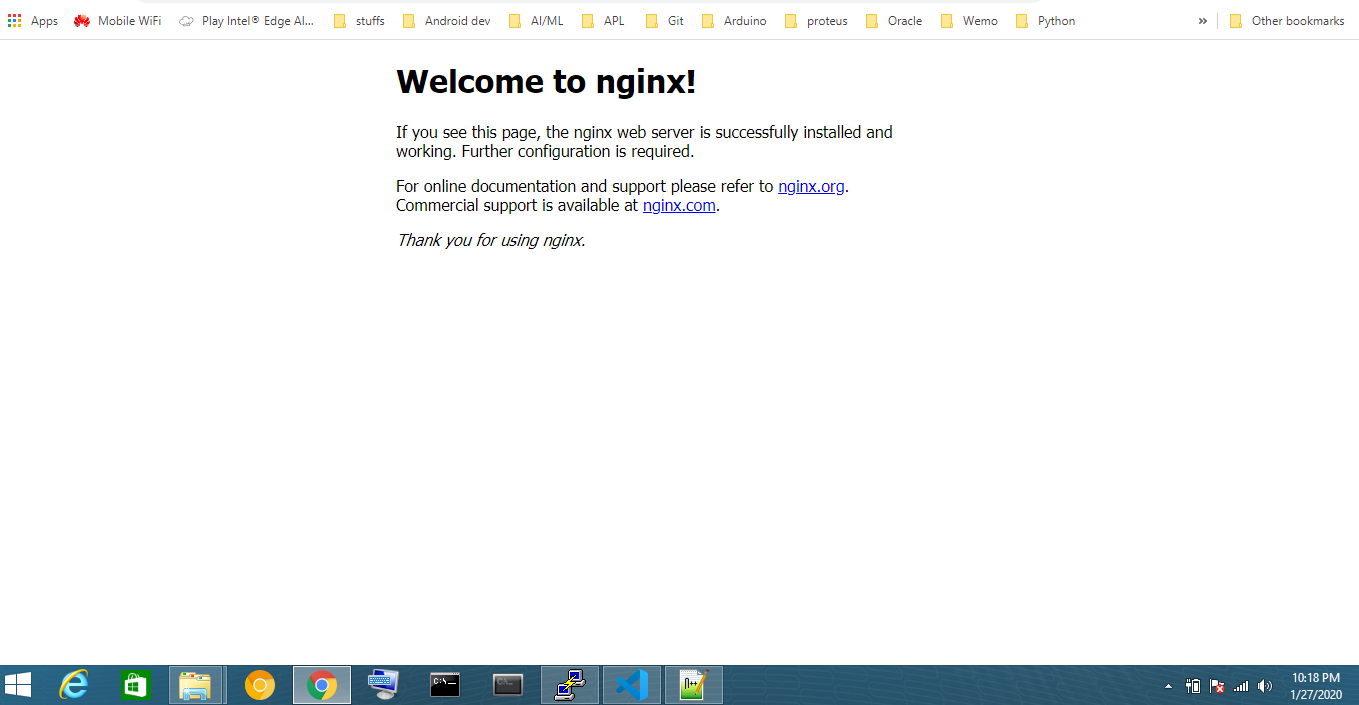This screenshot has width=1359, height=705.
Task: Open File Explorer from the taskbar
Action: (197, 685)
